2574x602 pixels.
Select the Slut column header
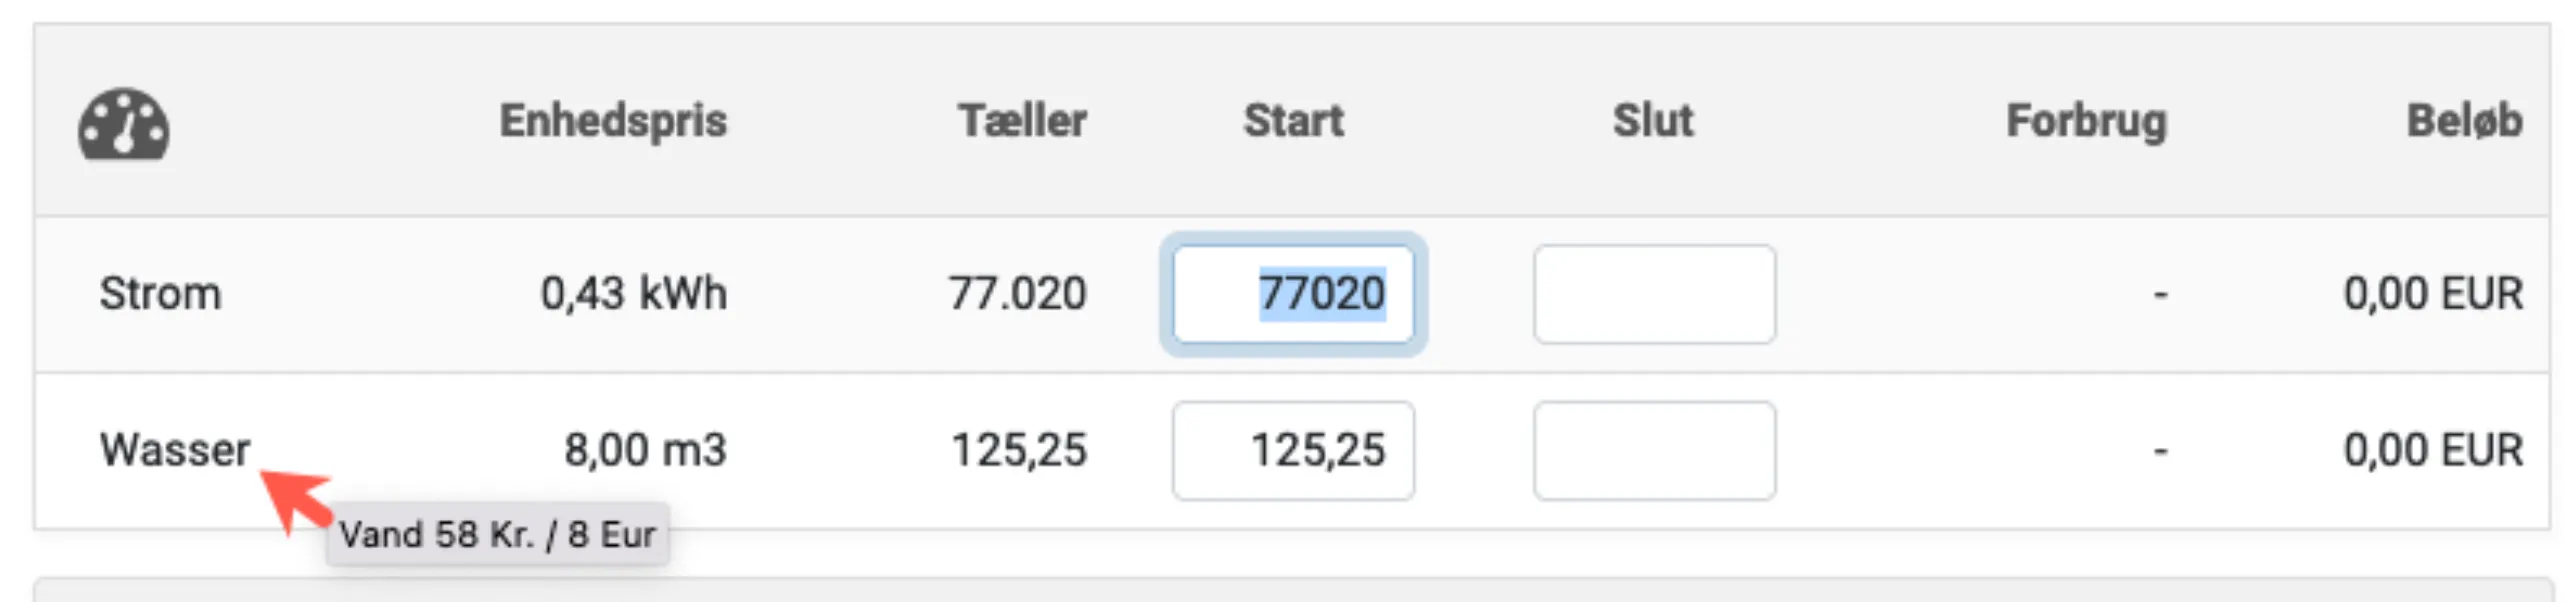pos(1653,121)
